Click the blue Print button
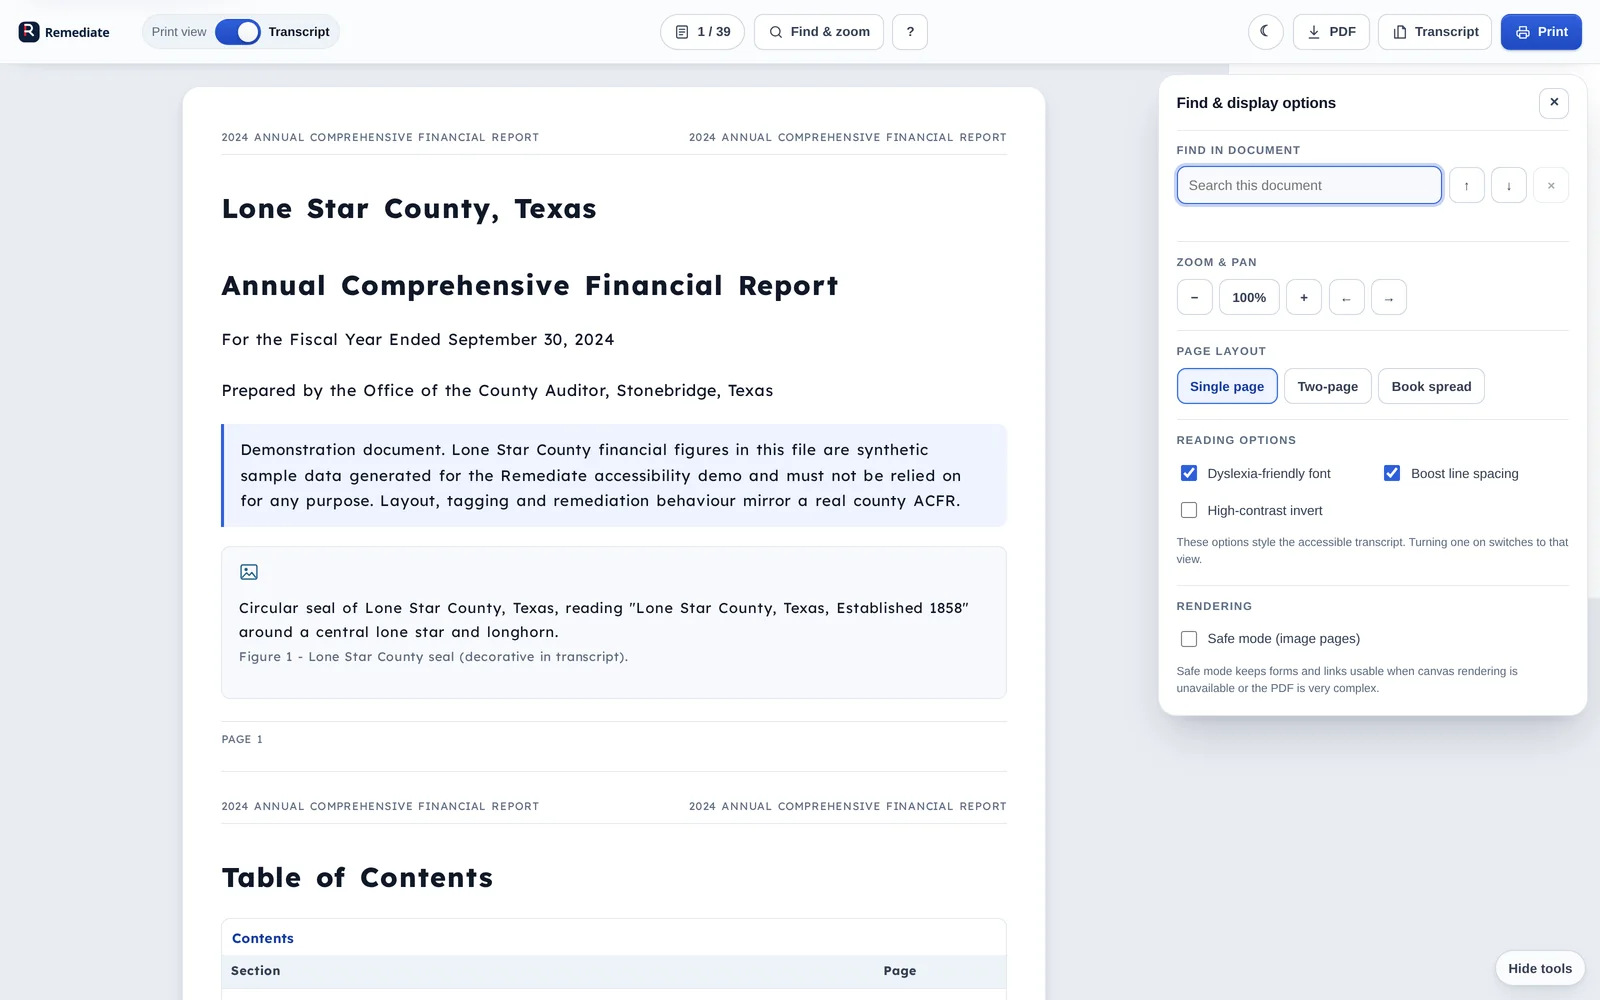This screenshot has width=1600, height=1000. click(1541, 32)
